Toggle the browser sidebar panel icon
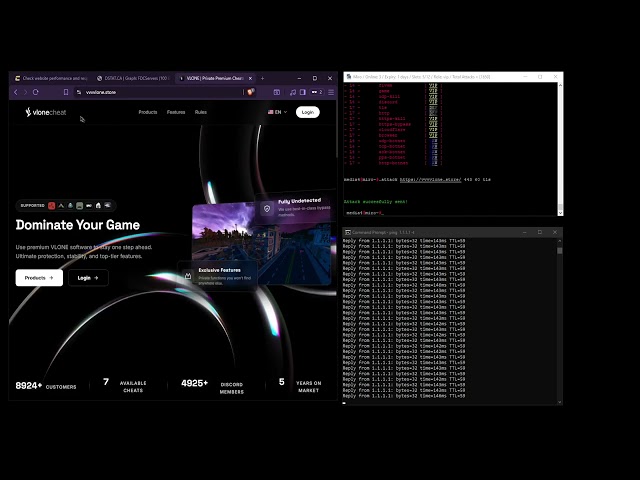The image size is (640, 480). pos(302,92)
